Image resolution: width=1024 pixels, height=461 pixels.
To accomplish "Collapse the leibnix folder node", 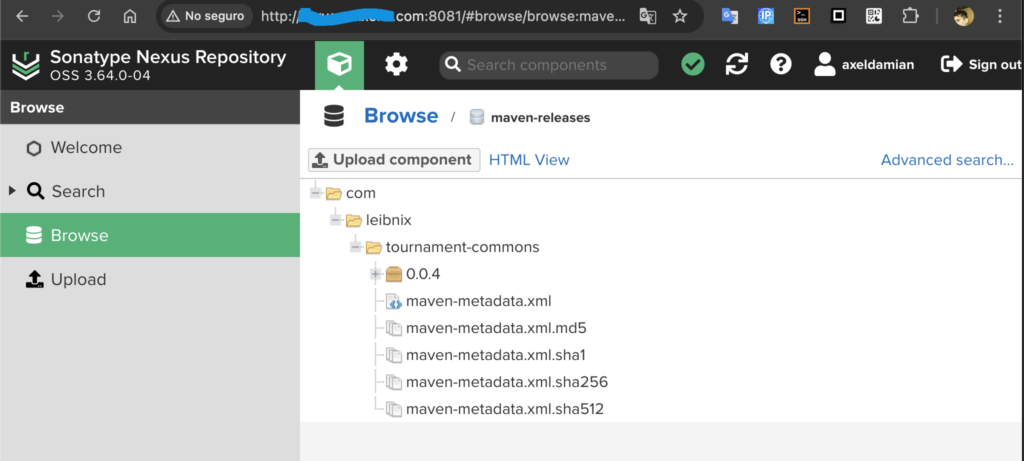I will click(x=336, y=219).
